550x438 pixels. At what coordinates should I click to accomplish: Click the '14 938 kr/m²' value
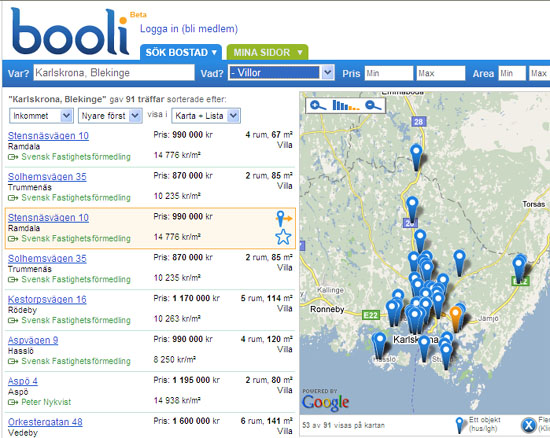(177, 400)
